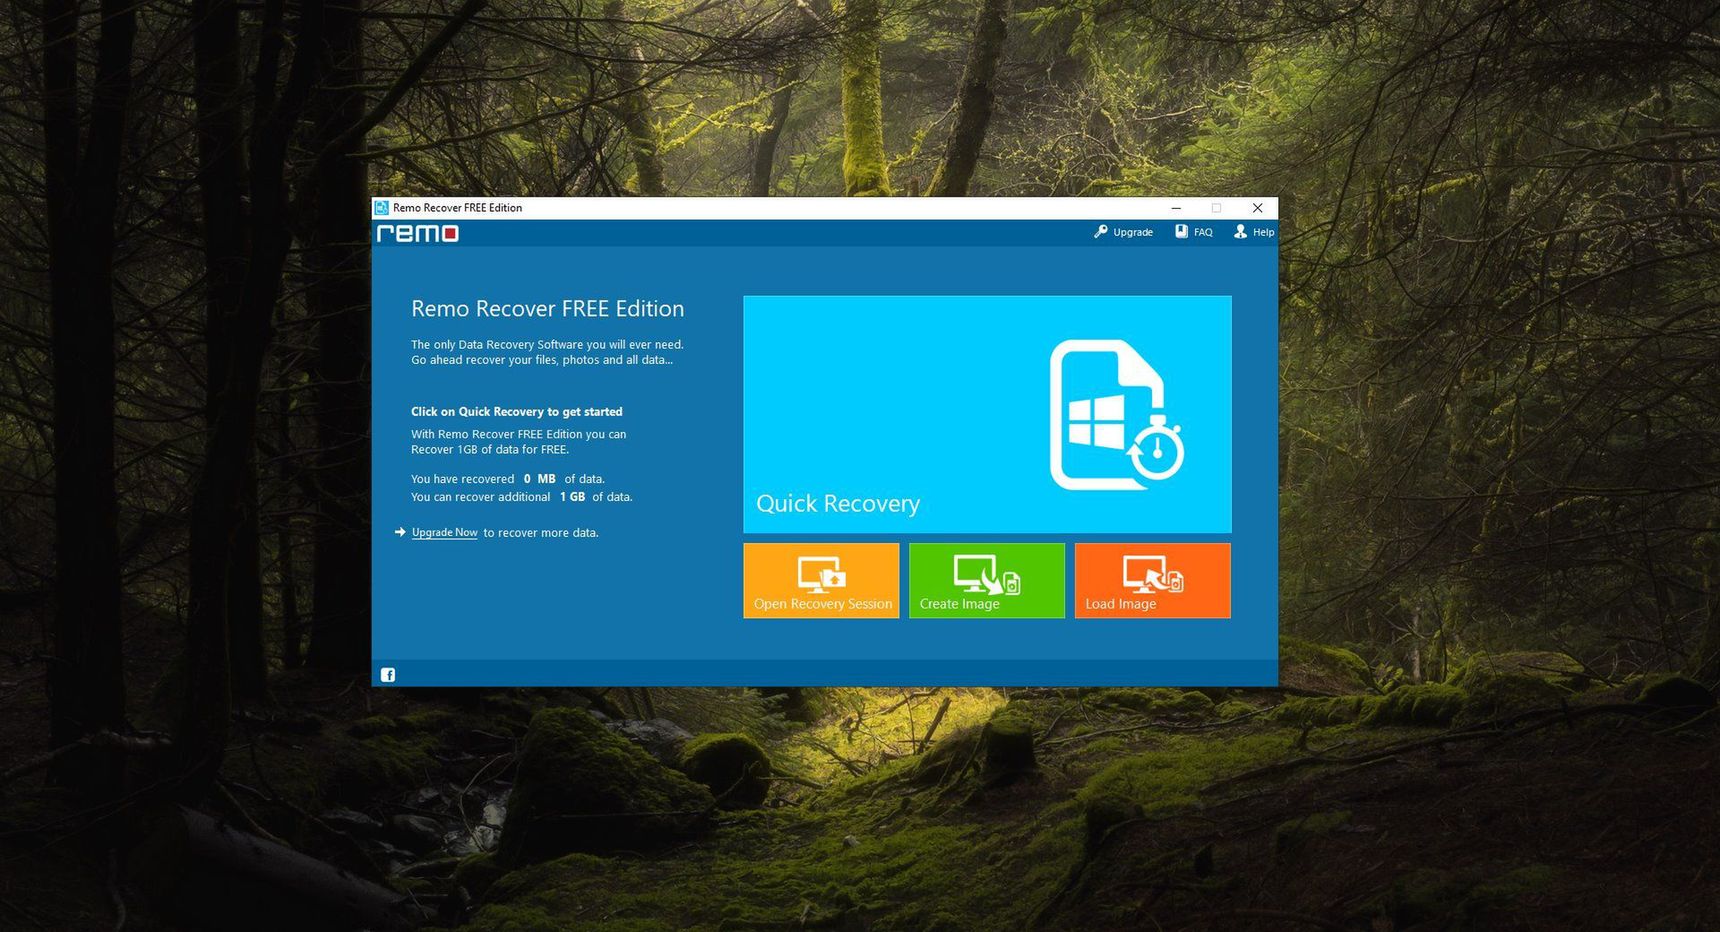
Task: Open the Upgrade option with key icon
Action: coord(1124,232)
